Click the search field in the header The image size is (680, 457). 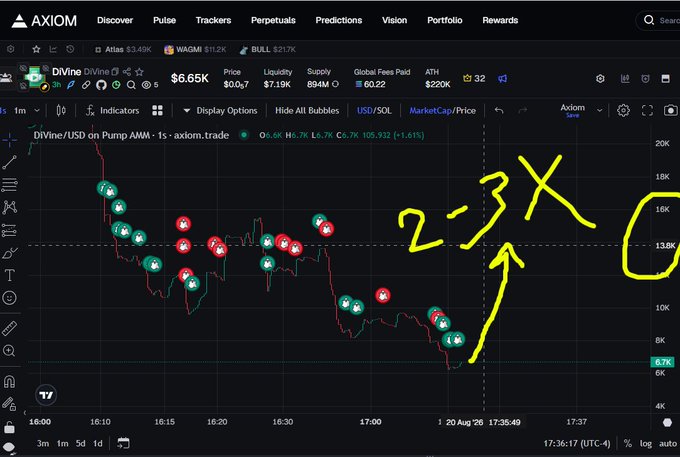pos(659,20)
